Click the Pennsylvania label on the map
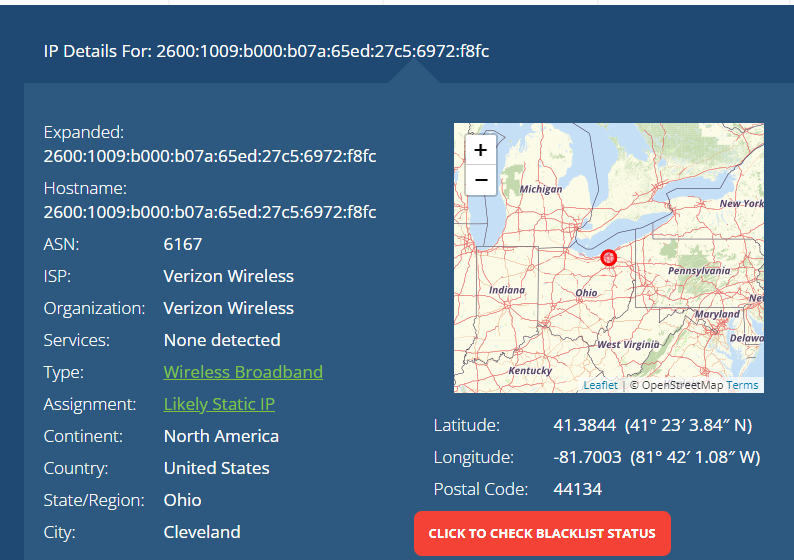This screenshot has height=560, width=794. click(699, 271)
